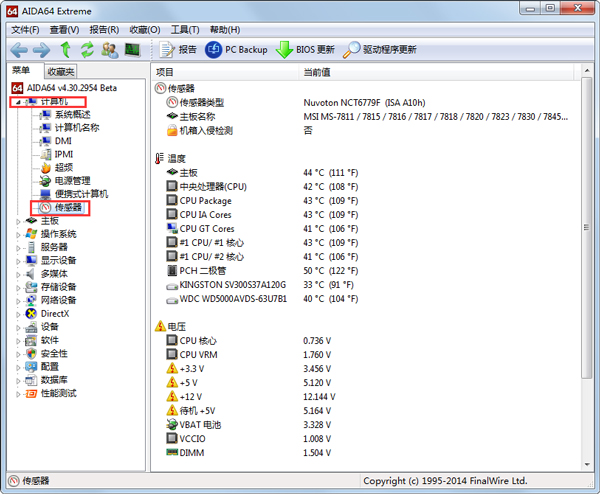
Task: Click the scrollbar down arrow
Action: click(x=587, y=465)
